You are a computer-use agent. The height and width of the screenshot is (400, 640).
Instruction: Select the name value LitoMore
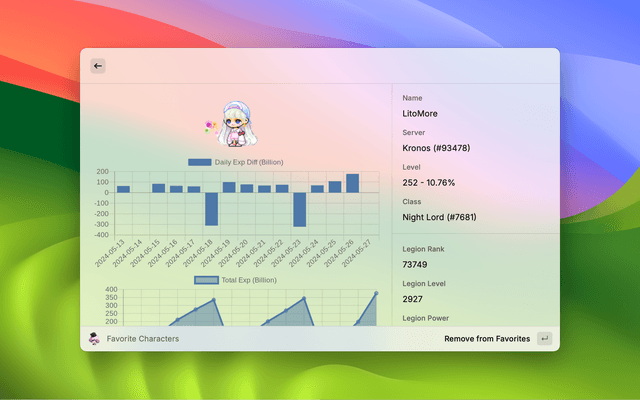420,114
